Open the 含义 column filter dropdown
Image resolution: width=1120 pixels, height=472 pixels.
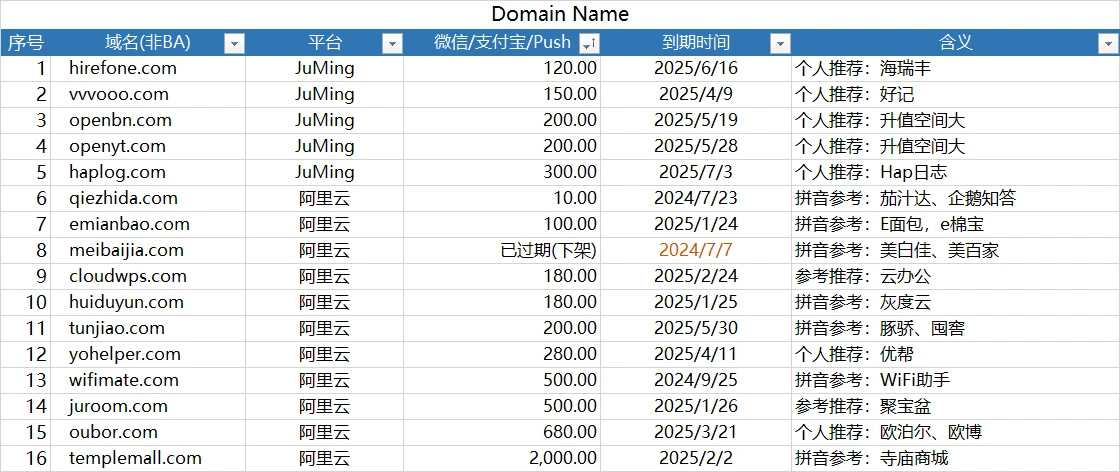(1107, 43)
